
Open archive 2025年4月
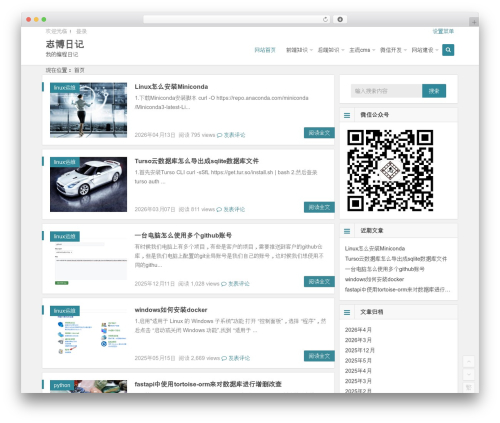pos(358,371)
